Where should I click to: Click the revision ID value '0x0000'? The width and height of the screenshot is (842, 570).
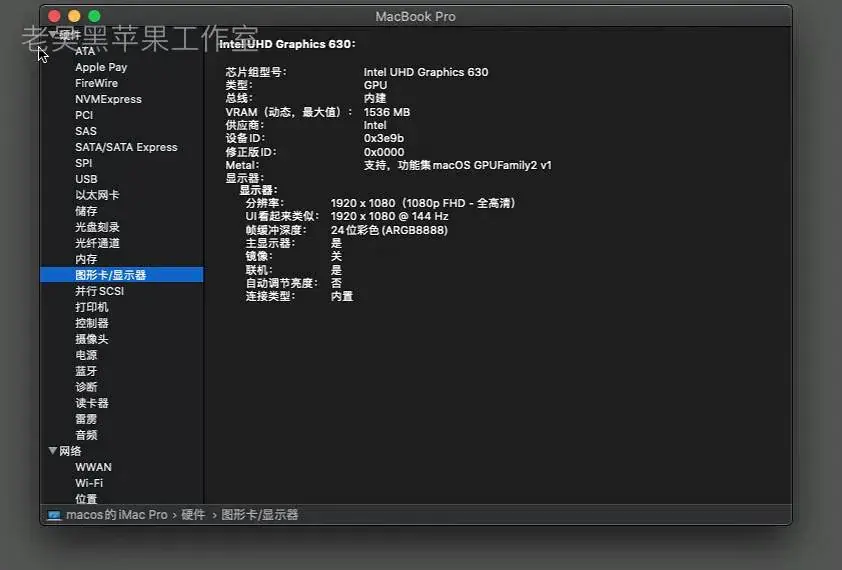(384, 152)
